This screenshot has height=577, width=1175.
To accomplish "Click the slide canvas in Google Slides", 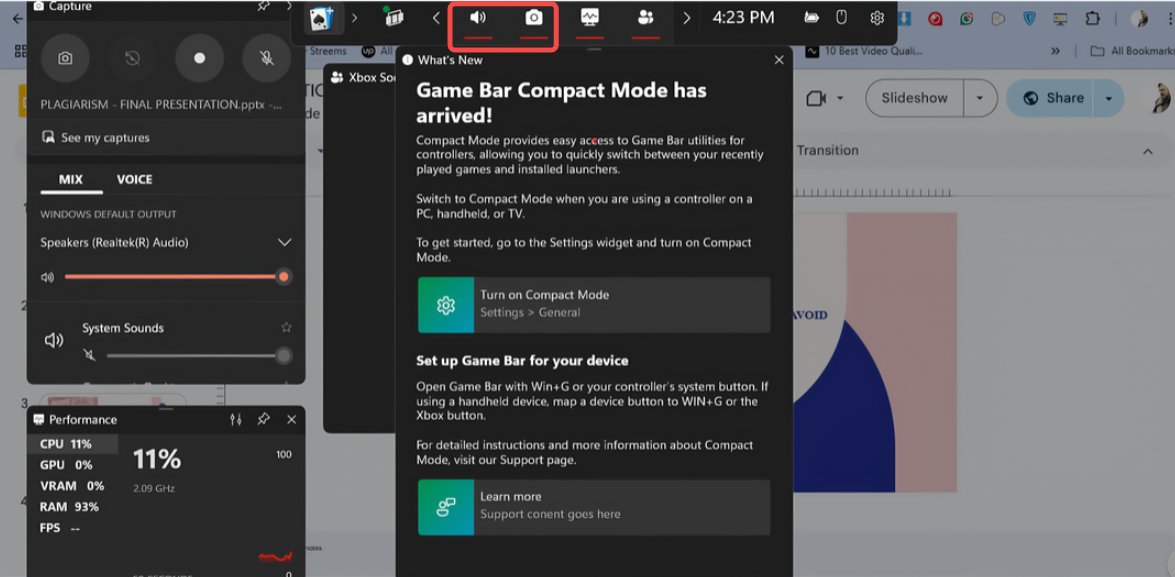I will [874, 352].
